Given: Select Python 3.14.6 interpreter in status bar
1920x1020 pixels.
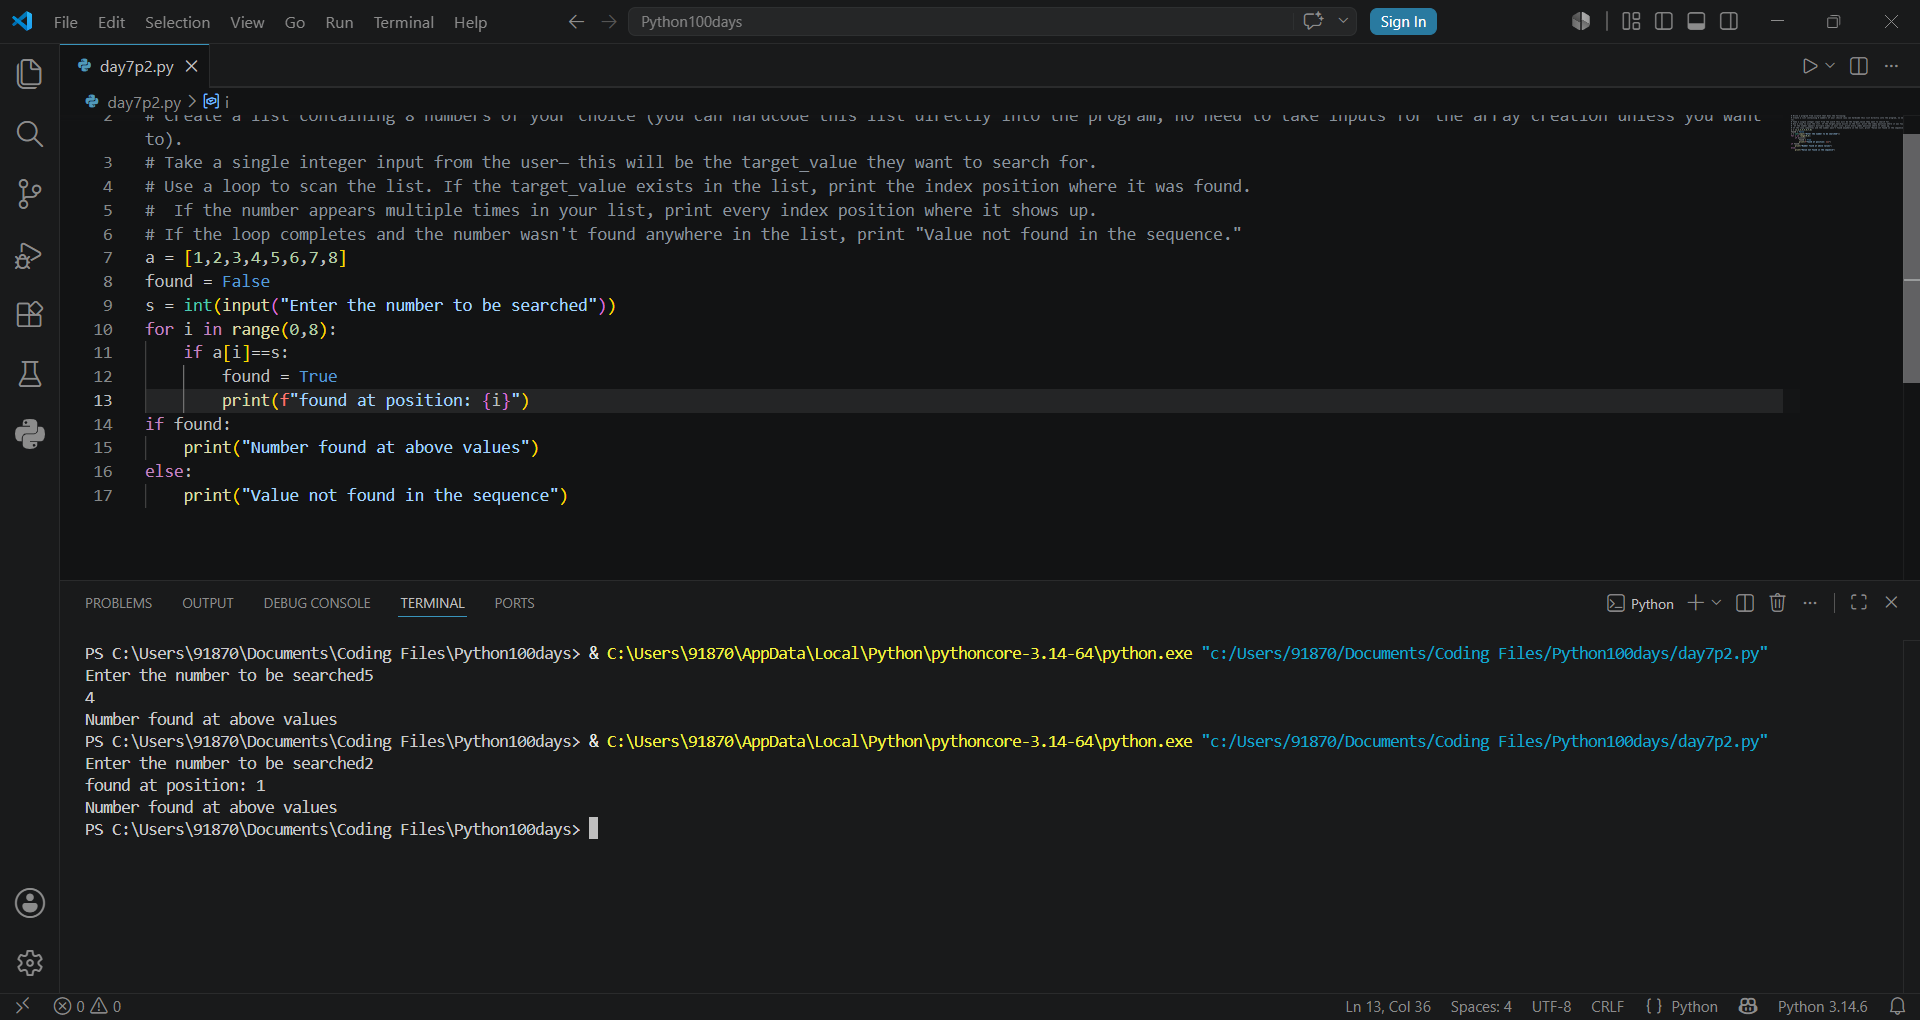Looking at the screenshot, I should pos(1822,1006).
